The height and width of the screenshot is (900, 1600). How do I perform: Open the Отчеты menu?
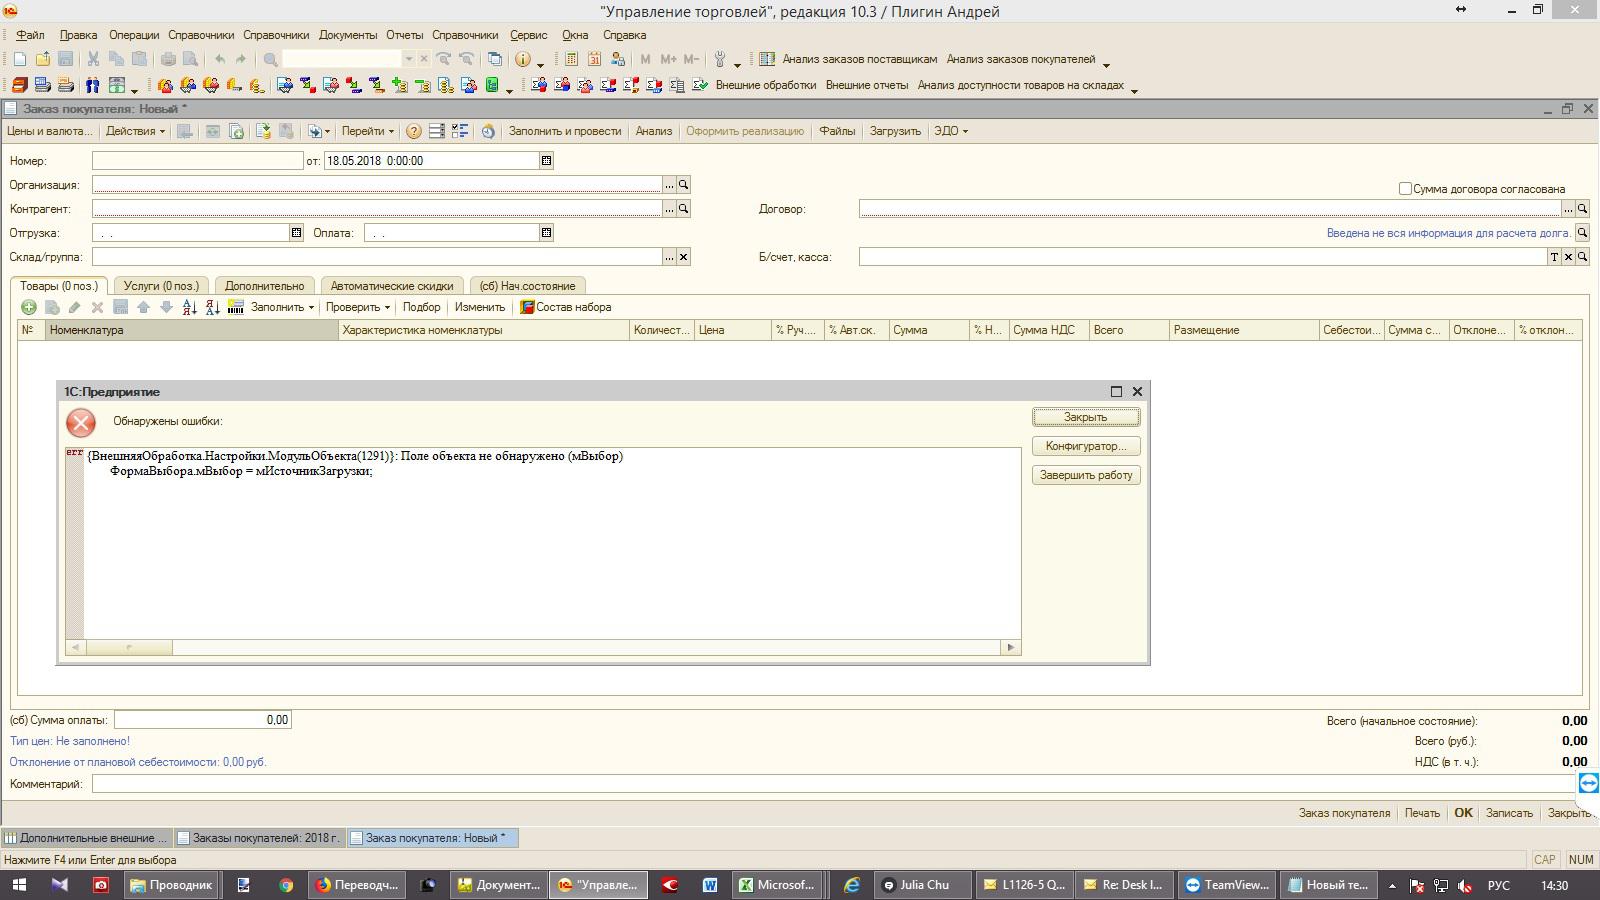click(x=404, y=35)
